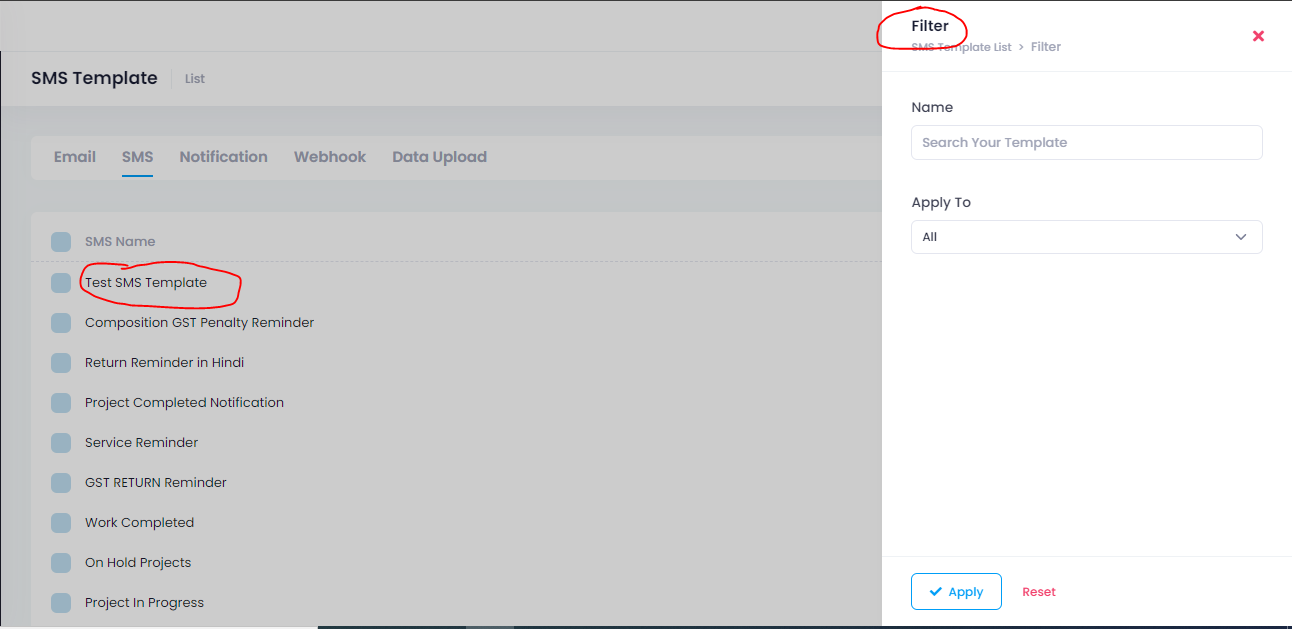Click the SMS Name column header

pos(120,242)
